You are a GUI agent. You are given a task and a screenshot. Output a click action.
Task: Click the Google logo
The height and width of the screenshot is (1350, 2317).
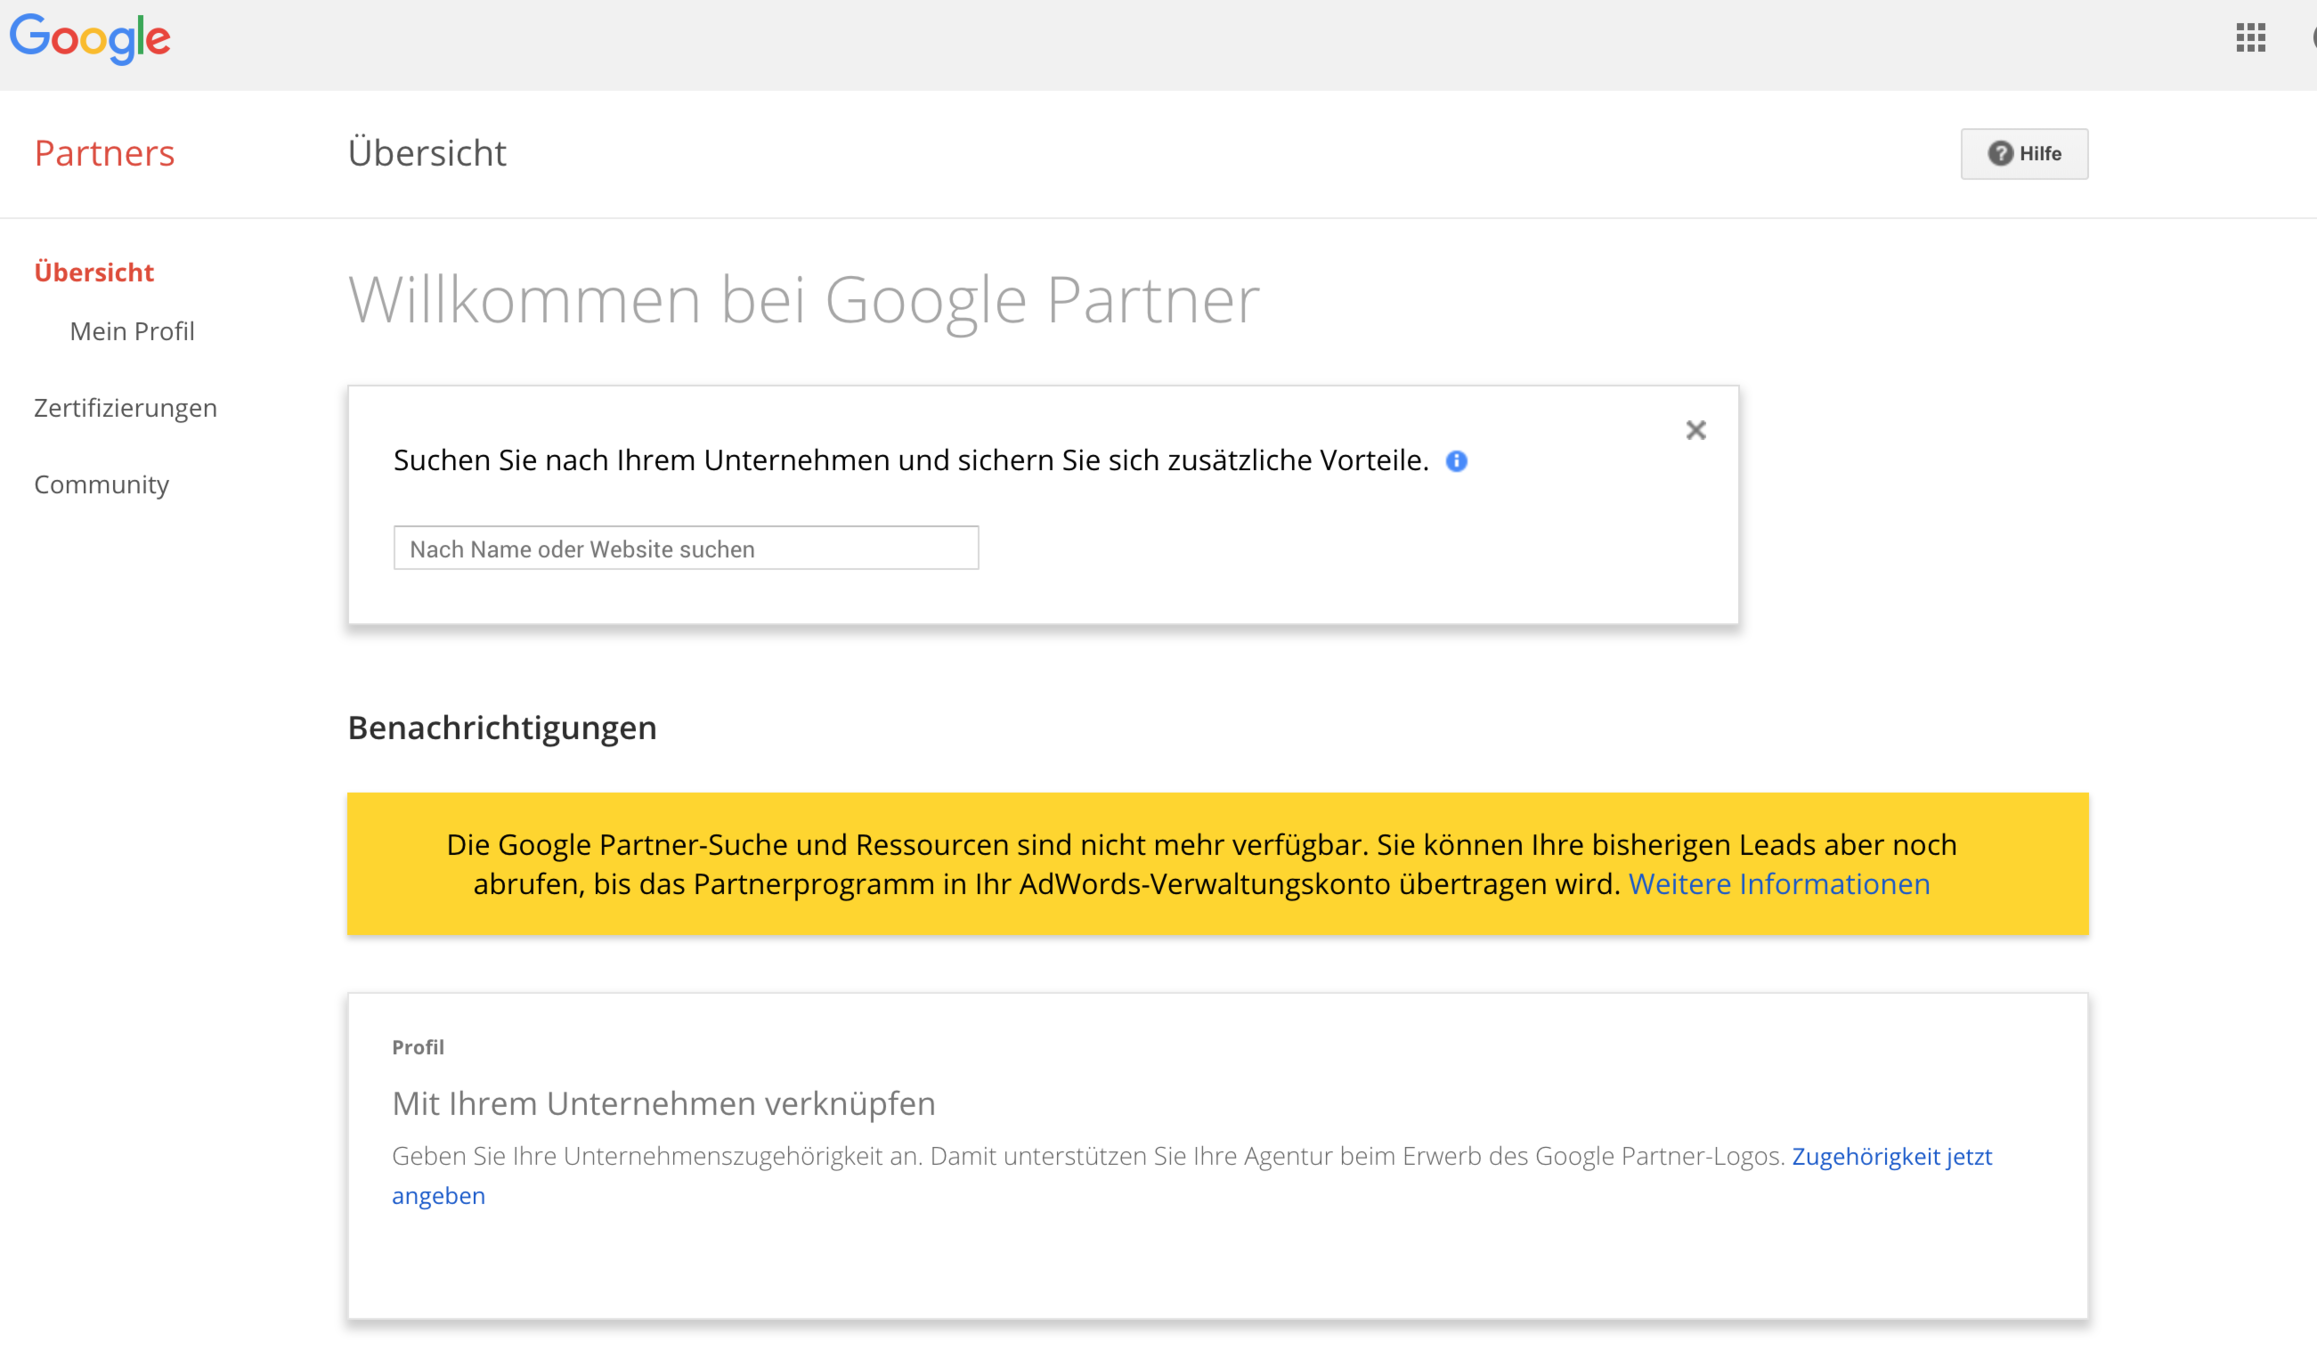tap(90, 38)
